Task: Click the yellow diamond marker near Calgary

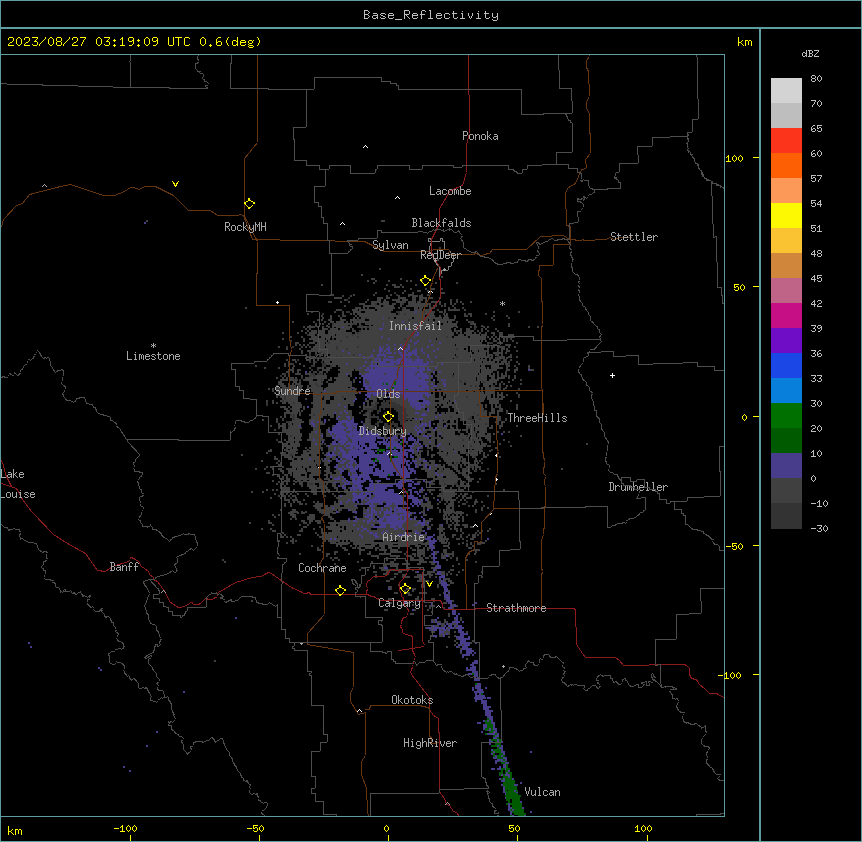Action: (405, 589)
